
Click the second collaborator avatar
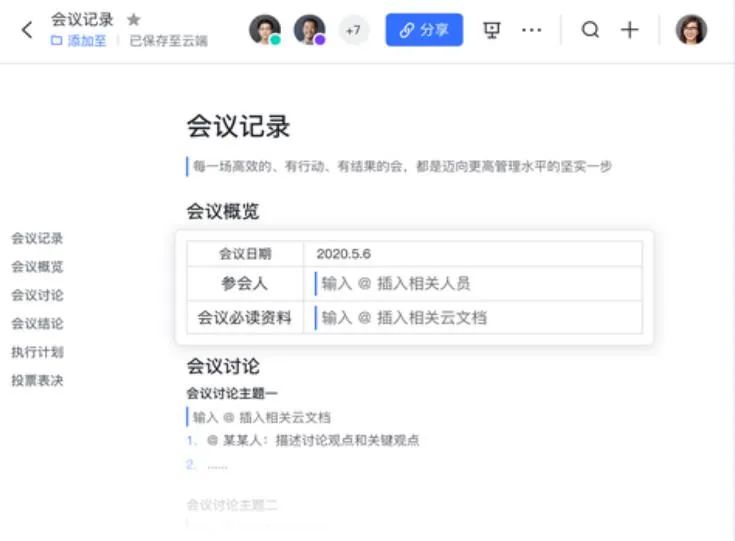310,30
